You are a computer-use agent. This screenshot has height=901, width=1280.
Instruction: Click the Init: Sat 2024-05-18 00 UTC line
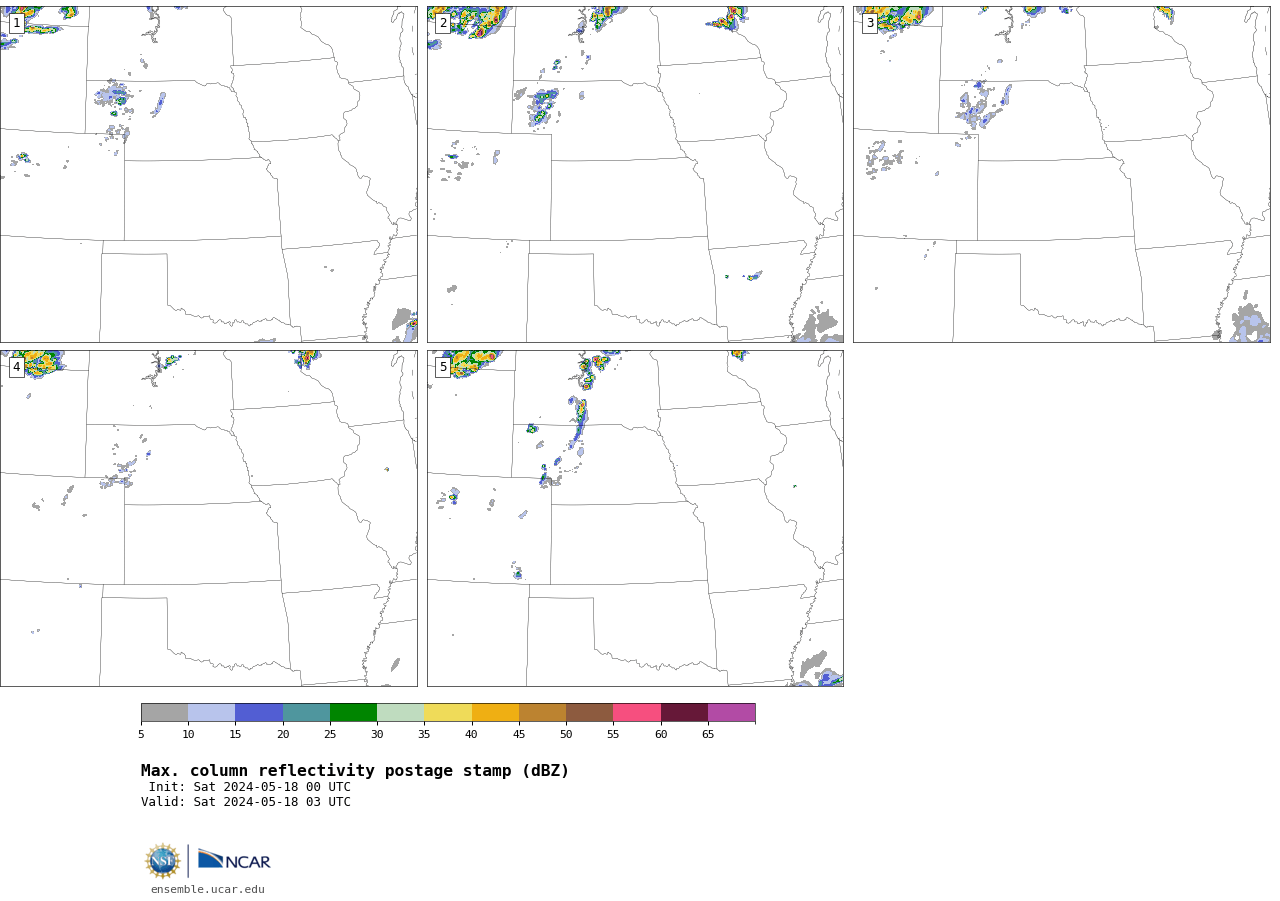[x=250, y=787]
